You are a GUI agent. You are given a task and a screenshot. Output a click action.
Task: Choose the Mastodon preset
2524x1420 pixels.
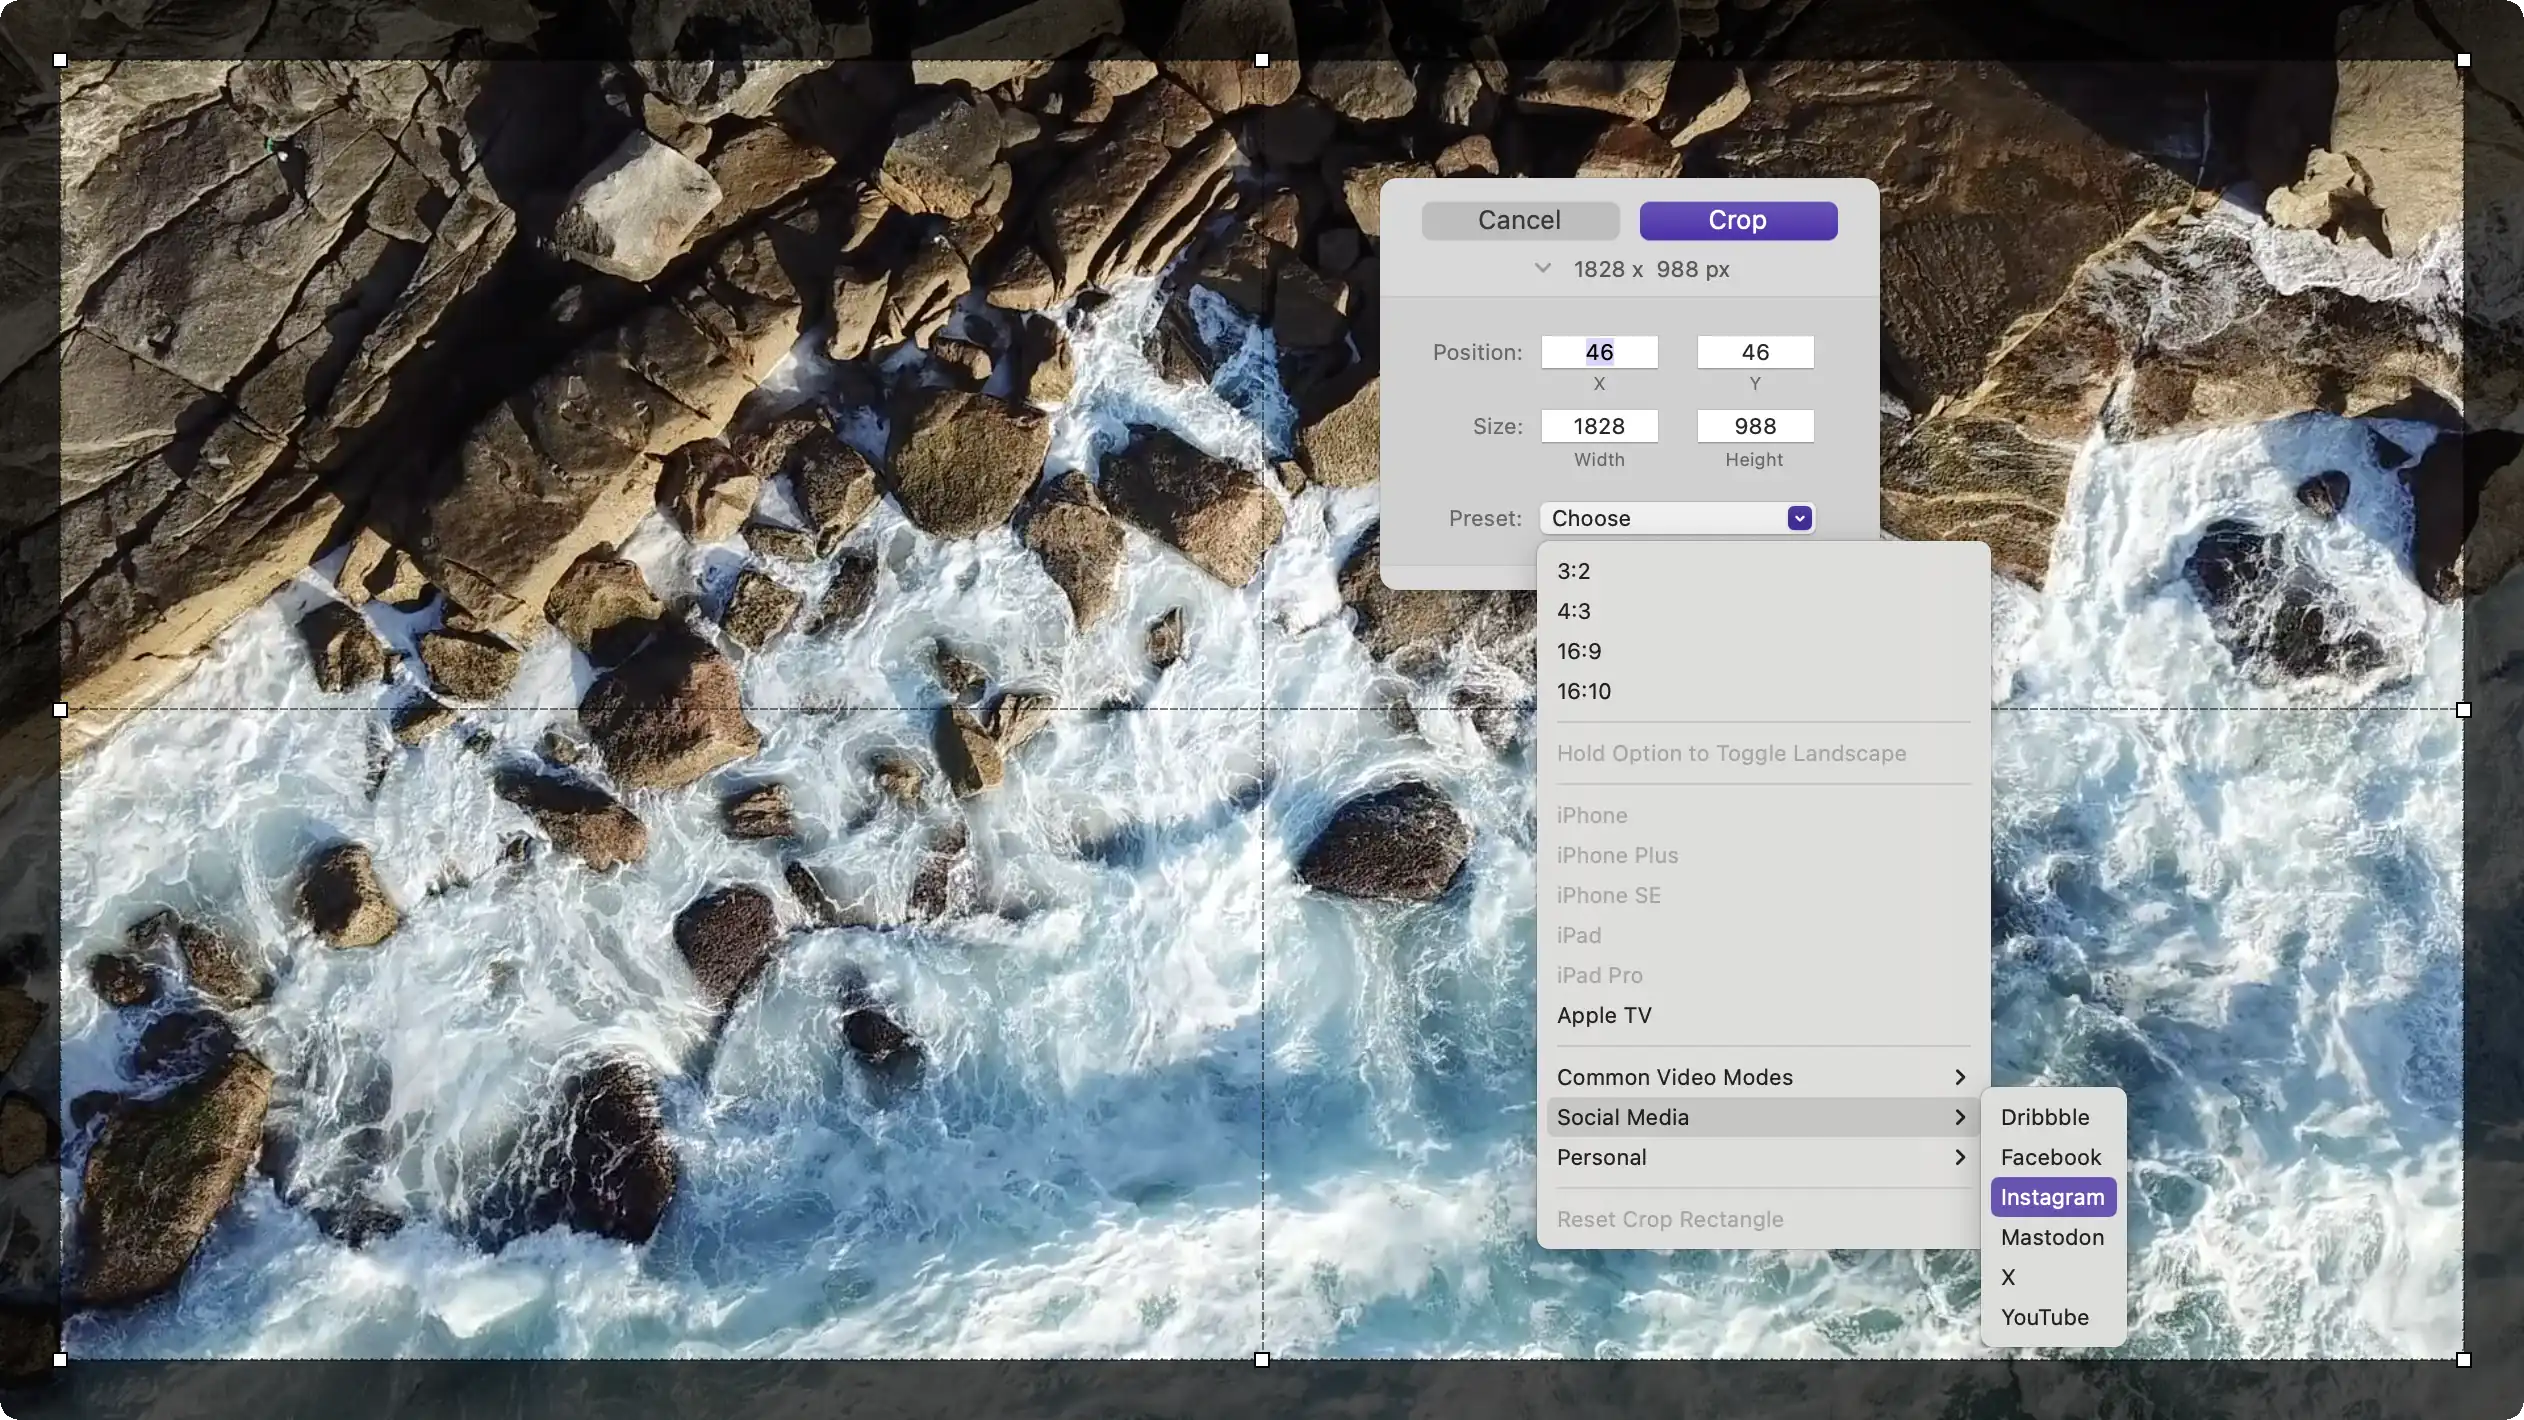click(x=2052, y=1237)
